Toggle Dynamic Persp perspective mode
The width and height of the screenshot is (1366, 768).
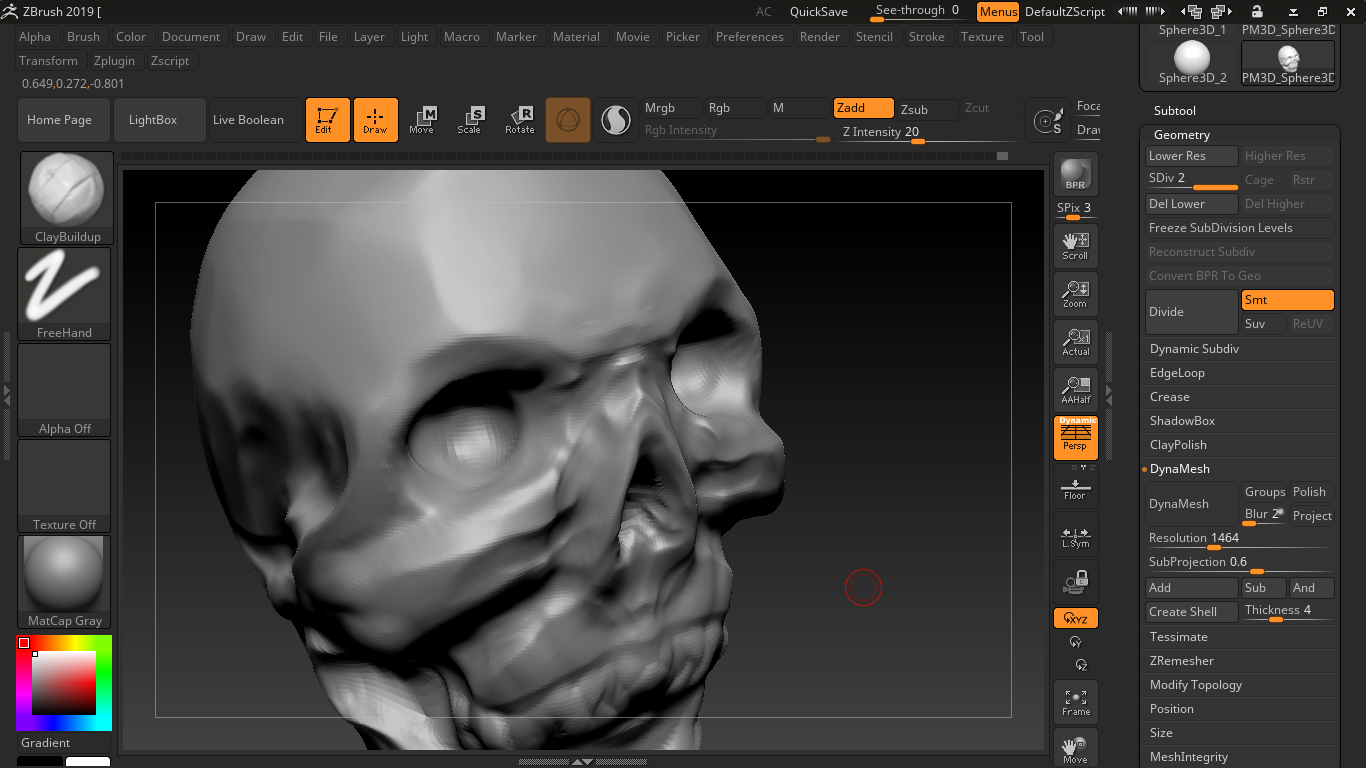(x=1076, y=437)
